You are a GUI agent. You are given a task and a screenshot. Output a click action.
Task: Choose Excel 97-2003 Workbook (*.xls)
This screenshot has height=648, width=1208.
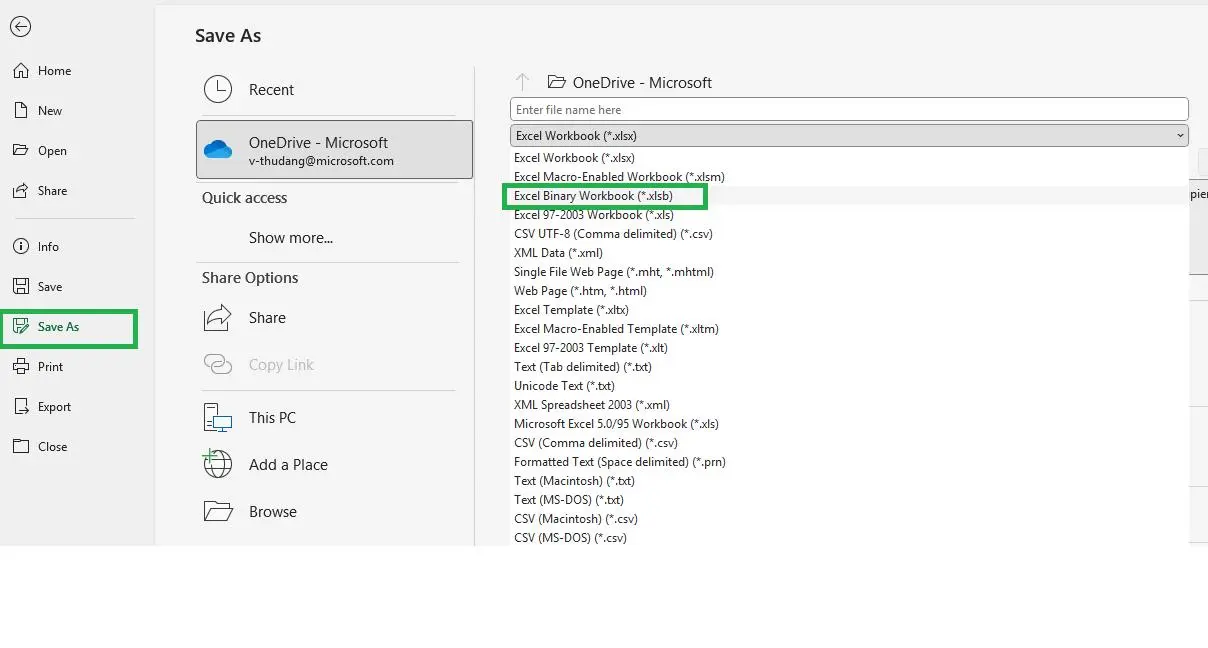pos(594,215)
